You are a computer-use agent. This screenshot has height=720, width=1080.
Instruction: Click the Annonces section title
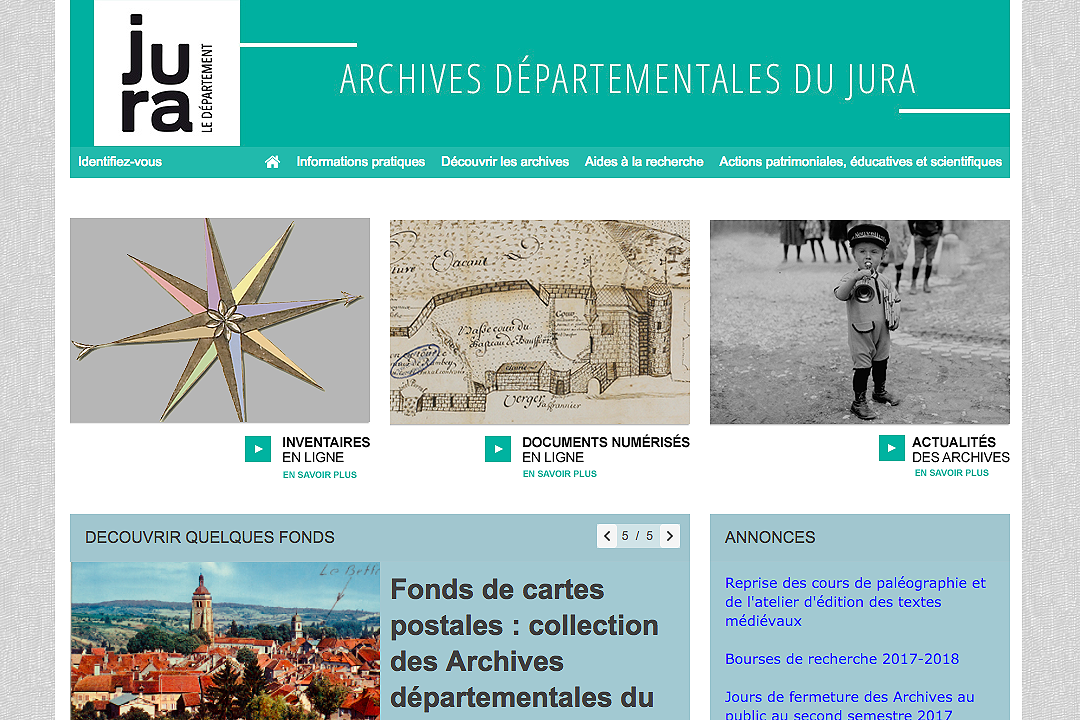pos(769,537)
